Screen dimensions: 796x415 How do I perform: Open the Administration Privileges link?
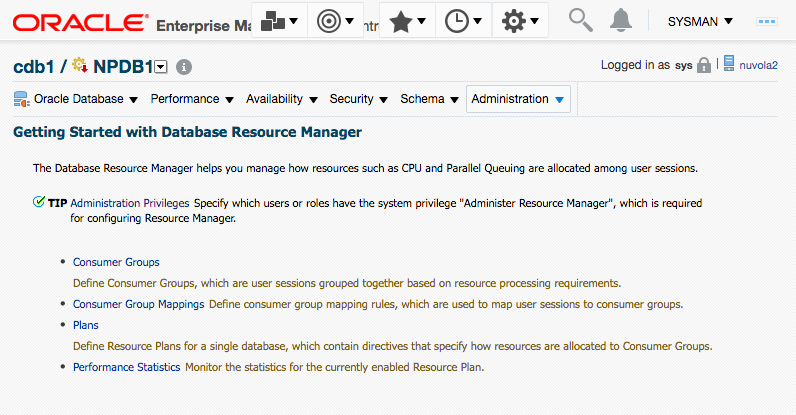[x=129, y=203]
